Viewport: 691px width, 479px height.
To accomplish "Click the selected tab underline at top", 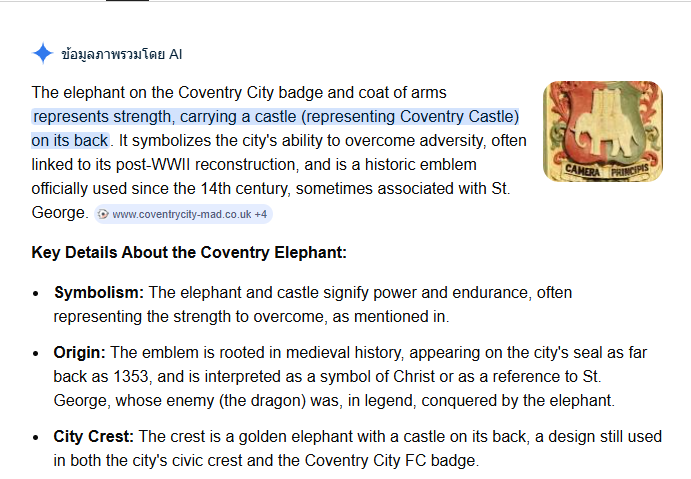I will click(x=127, y=1).
